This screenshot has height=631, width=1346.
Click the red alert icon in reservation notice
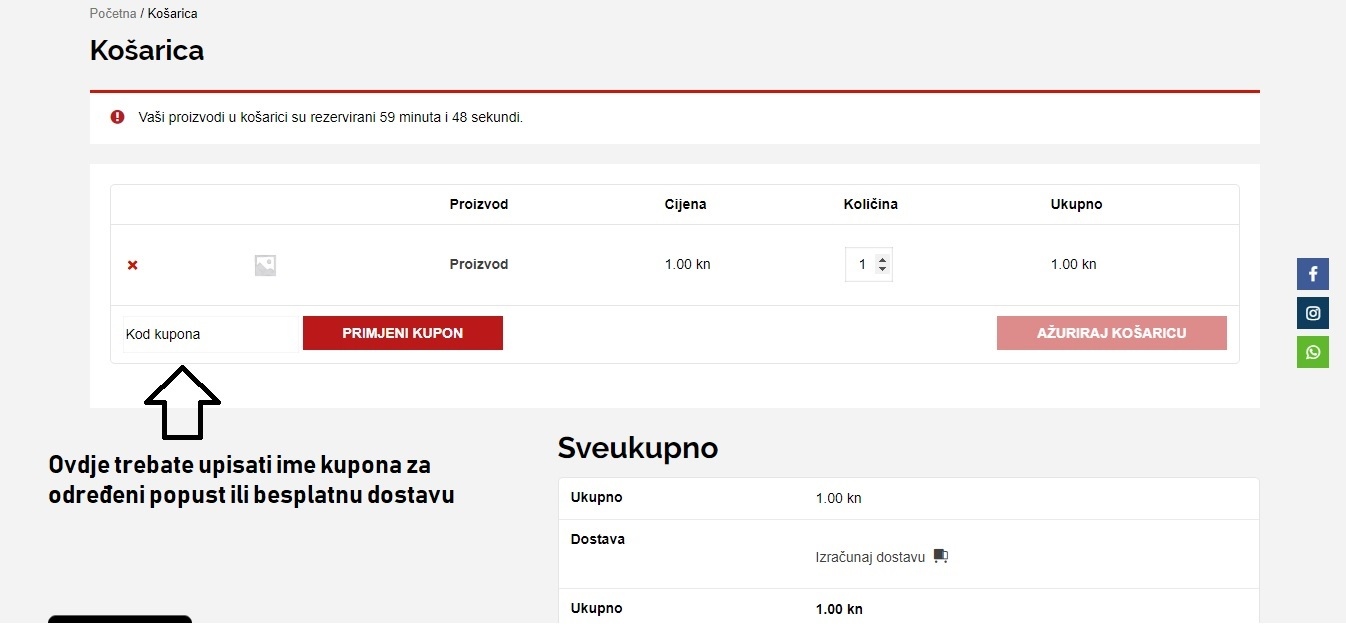[x=118, y=117]
